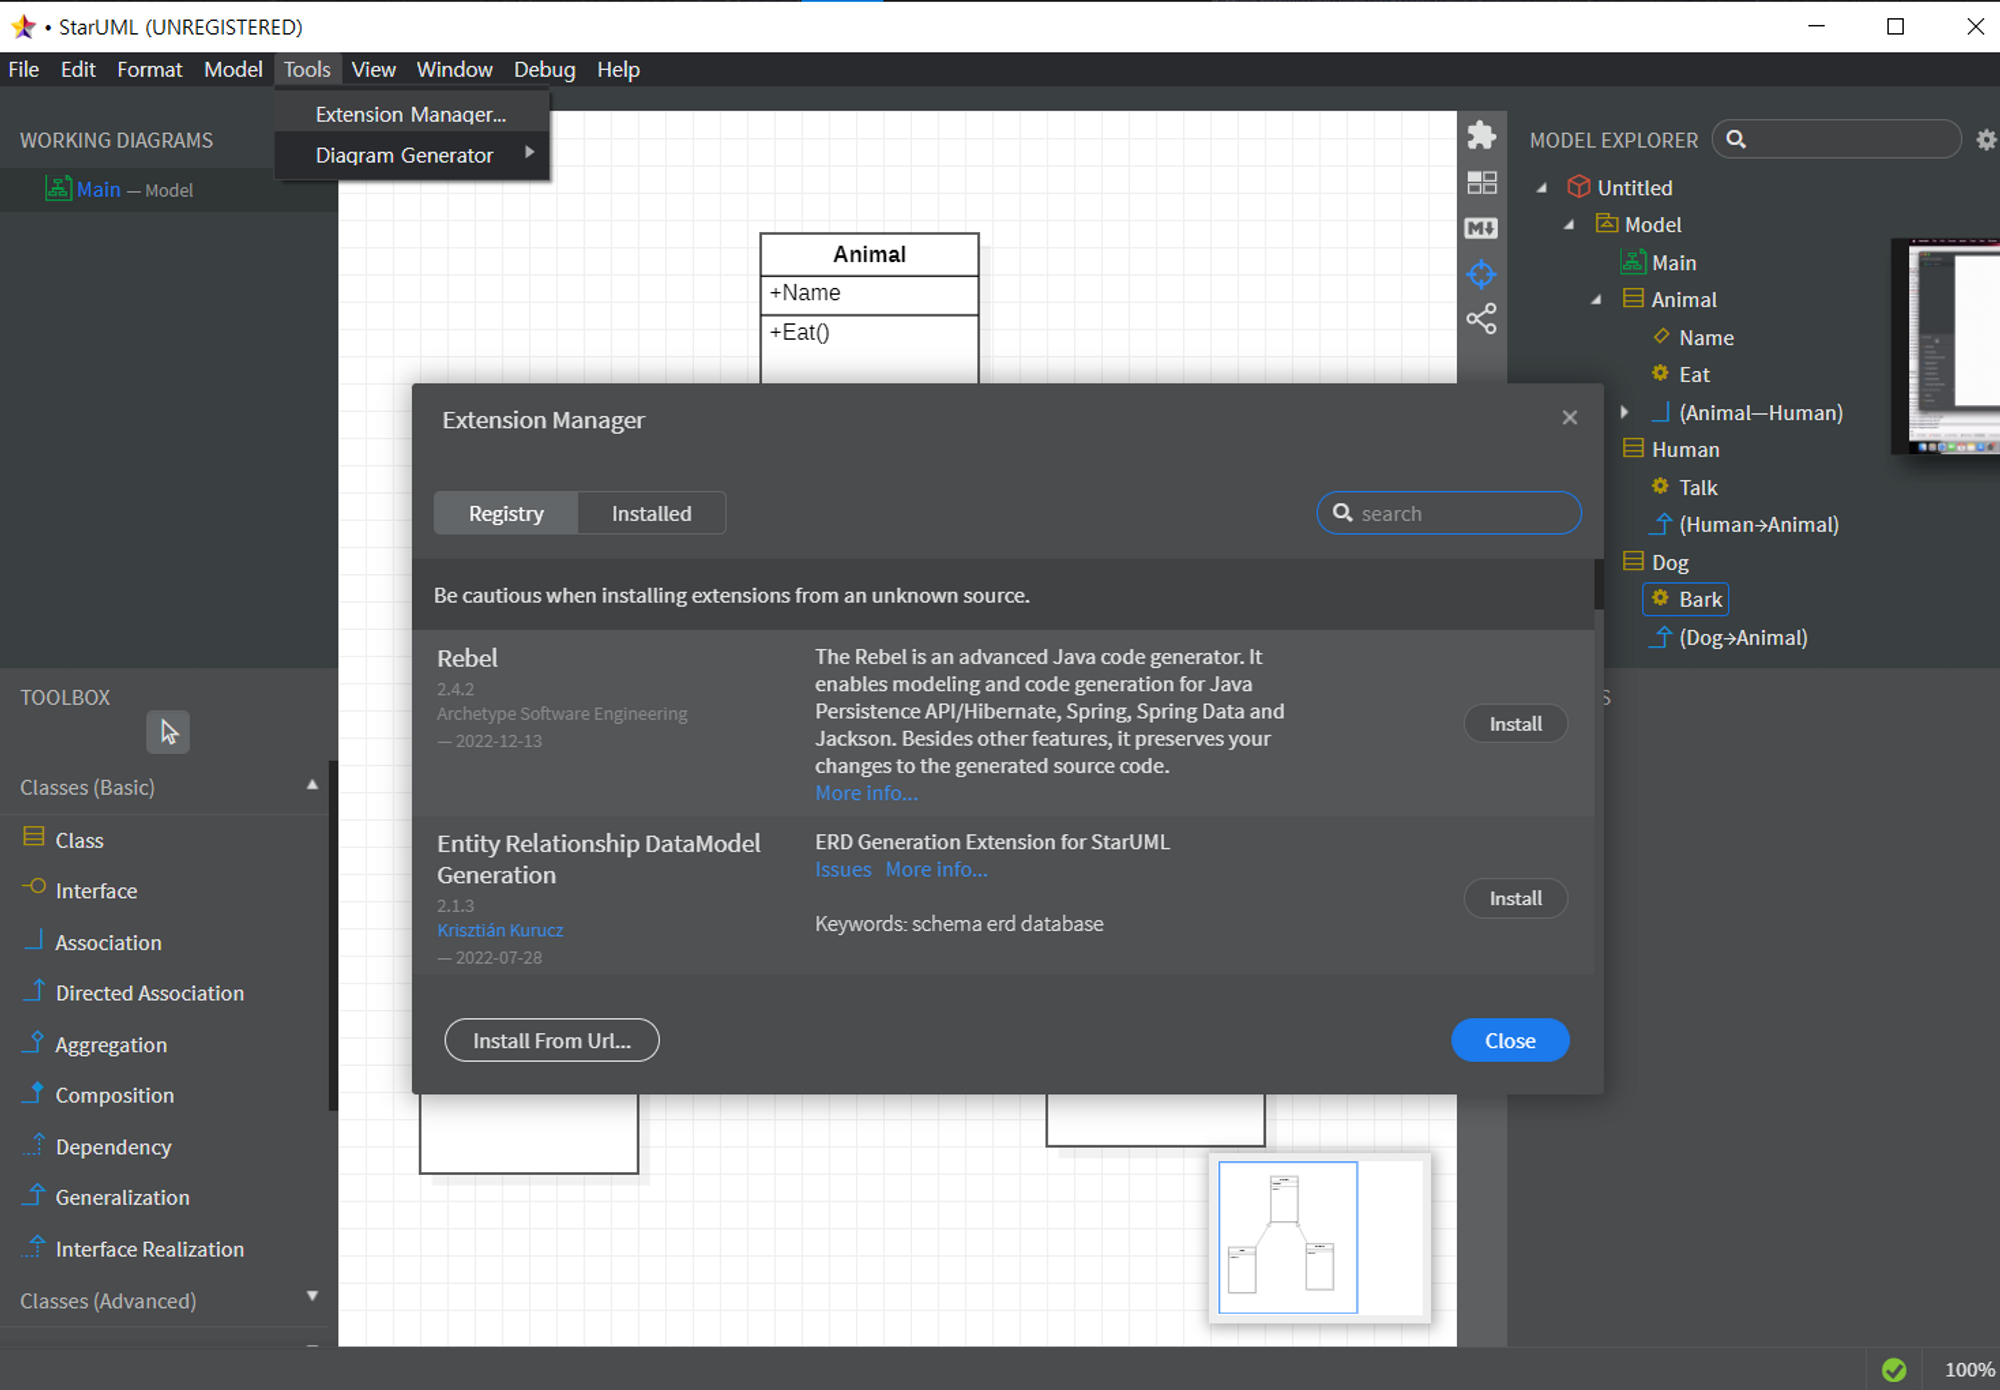The height and width of the screenshot is (1390, 2000).
Task: Pick the Interface Realization tool
Action: 149,1249
